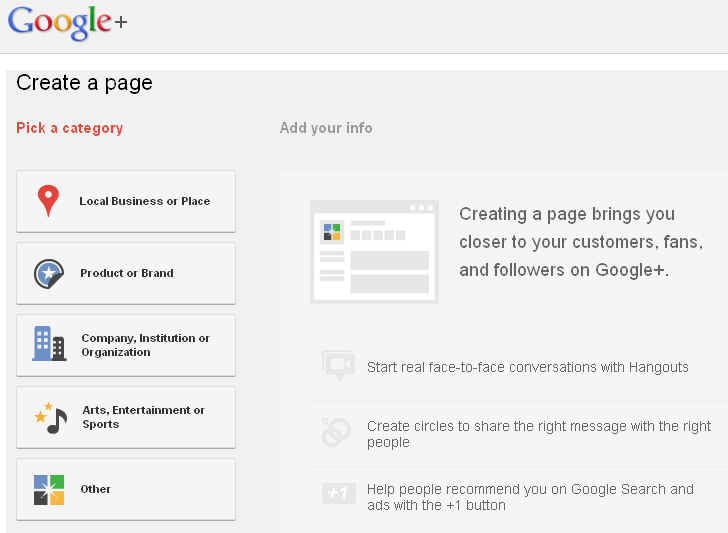Screen dimensions: 728x533
Task: Click the page preview illustration
Action: [x=374, y=252]
